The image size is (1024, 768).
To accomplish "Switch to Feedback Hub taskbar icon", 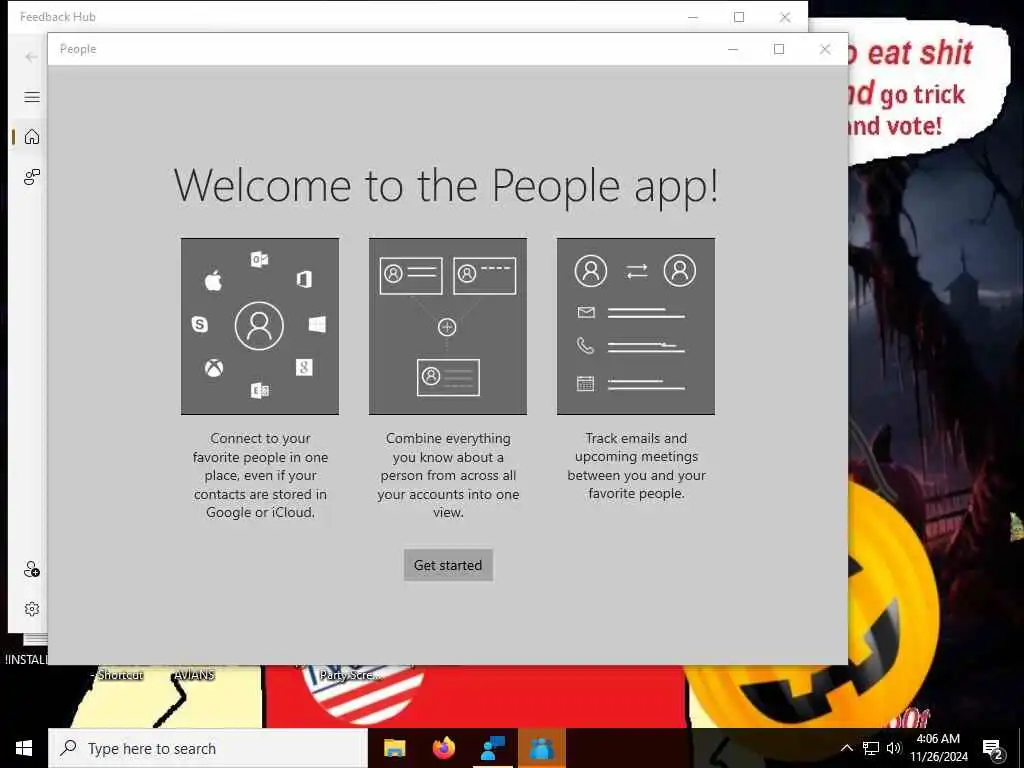I will [x=493, y=748].
